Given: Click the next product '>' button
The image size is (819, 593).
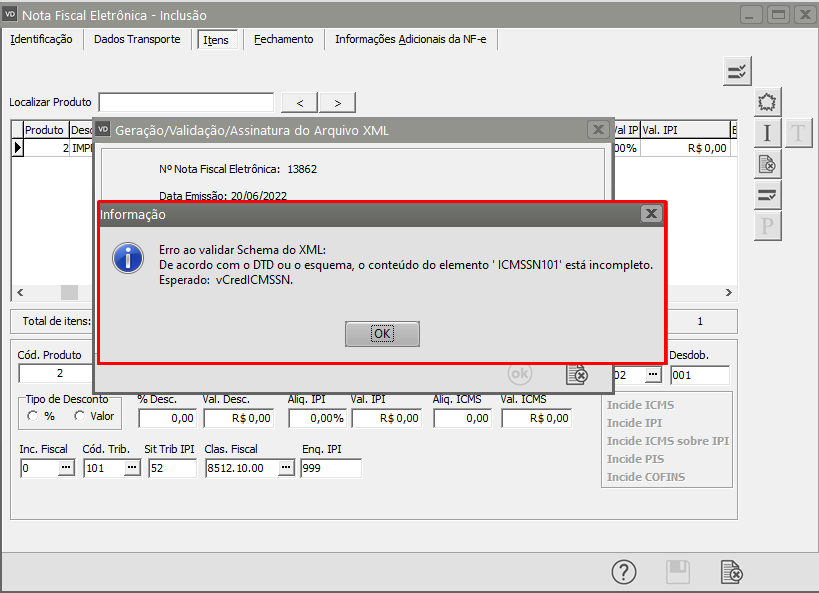Looking at the screenshot, I should click(338, 103).
